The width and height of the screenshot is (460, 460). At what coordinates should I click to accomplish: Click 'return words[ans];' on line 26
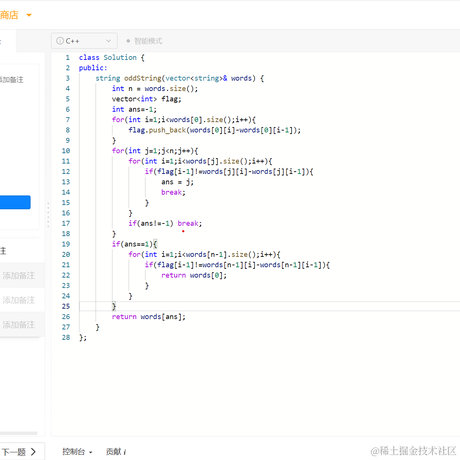(149, 317)
